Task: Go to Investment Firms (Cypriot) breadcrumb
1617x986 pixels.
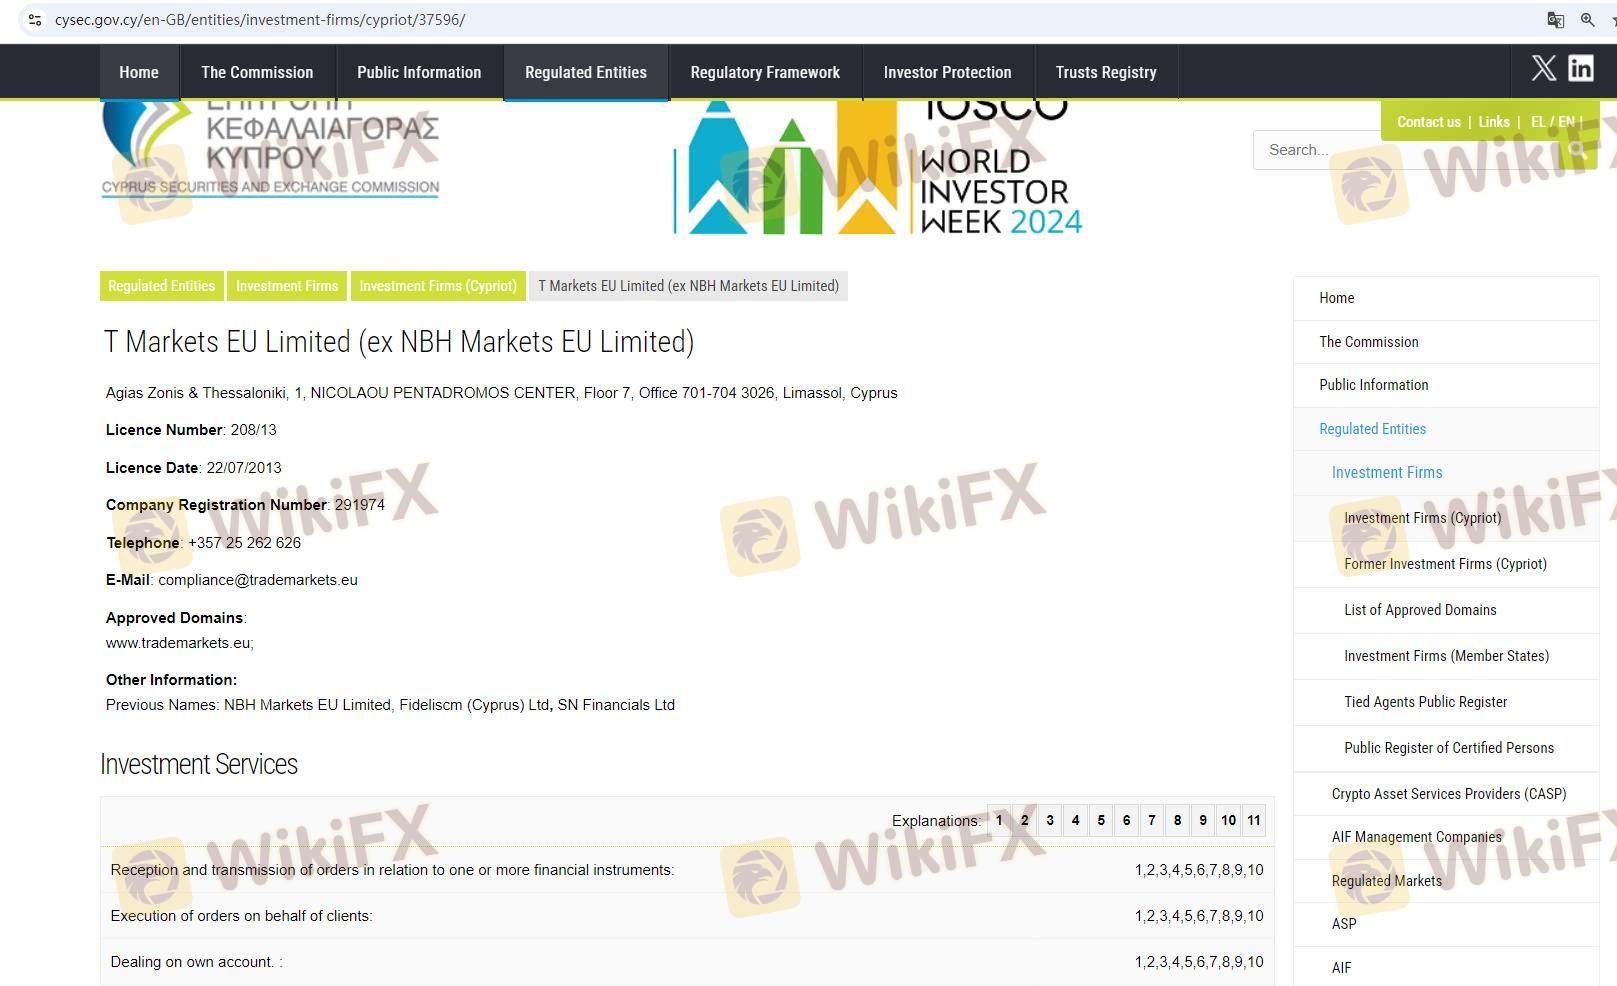Action: click(x=438, y=286)
